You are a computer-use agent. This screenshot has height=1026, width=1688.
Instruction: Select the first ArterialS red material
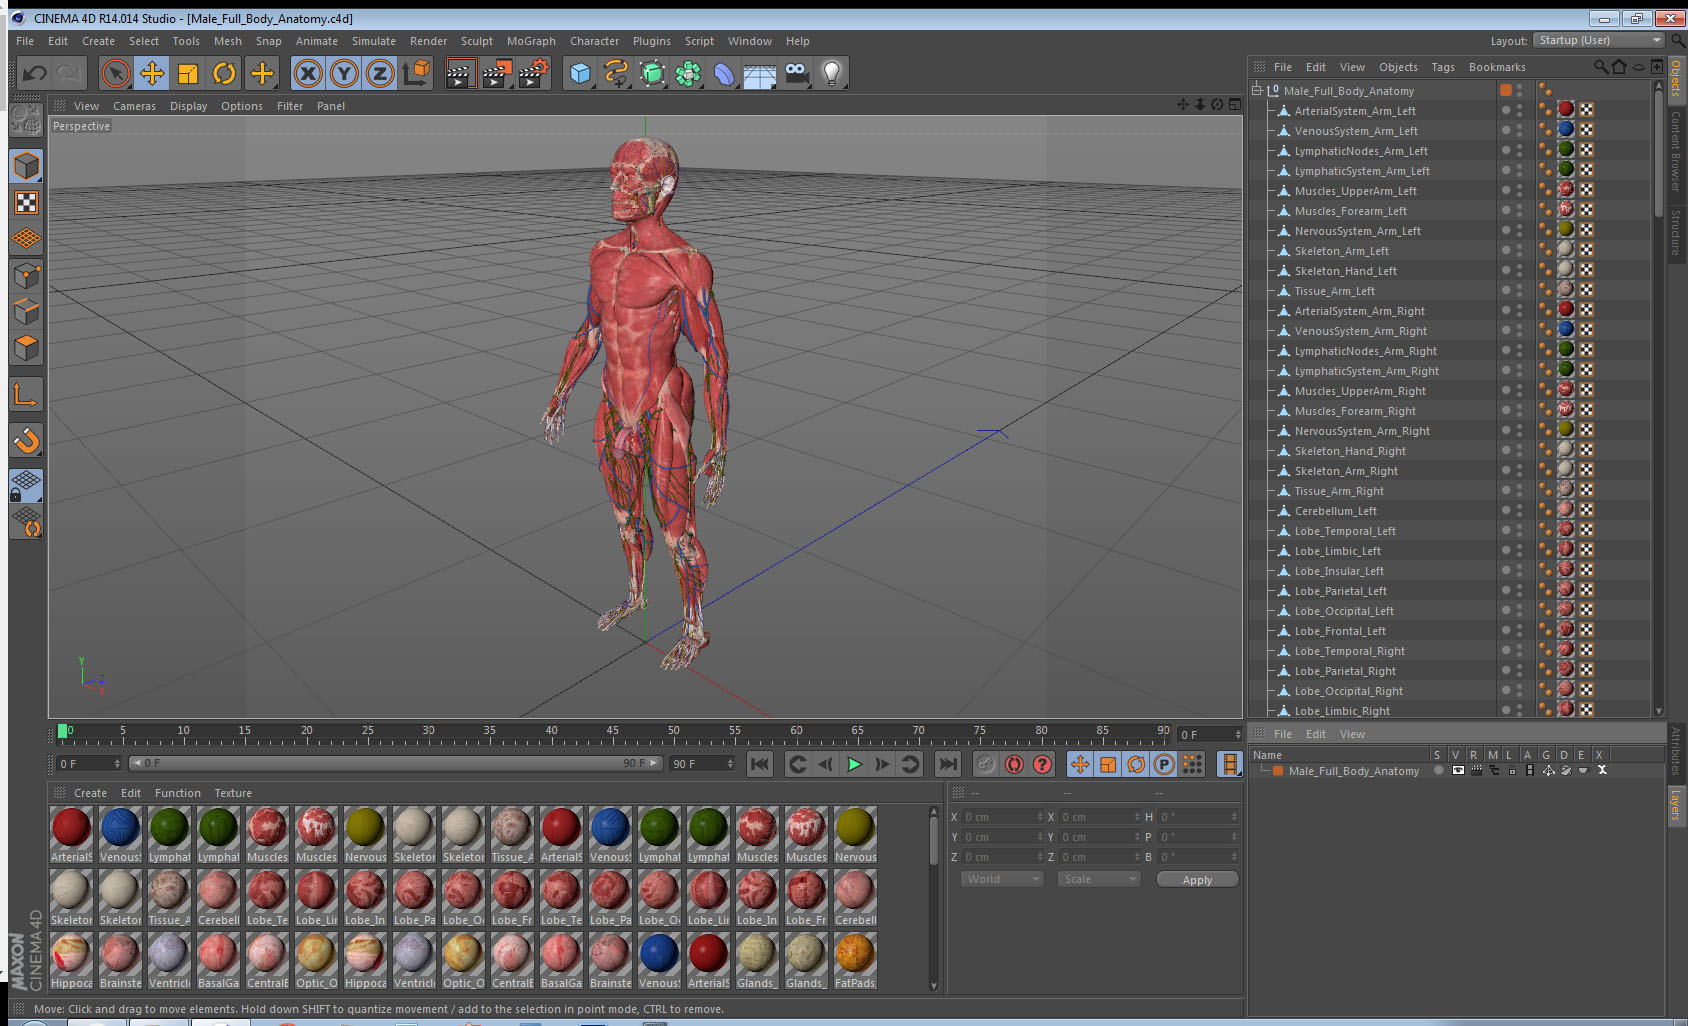point(71,834)
